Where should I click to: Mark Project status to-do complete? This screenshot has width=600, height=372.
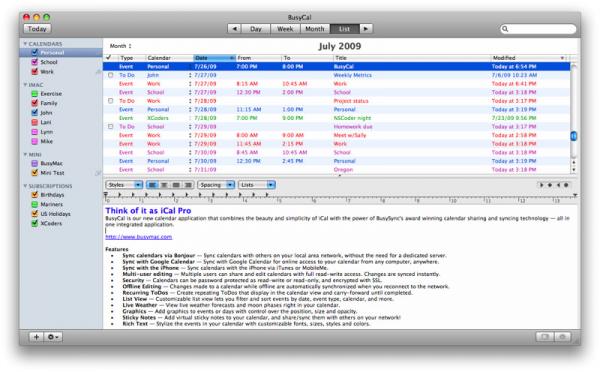(x=111, y=101)
